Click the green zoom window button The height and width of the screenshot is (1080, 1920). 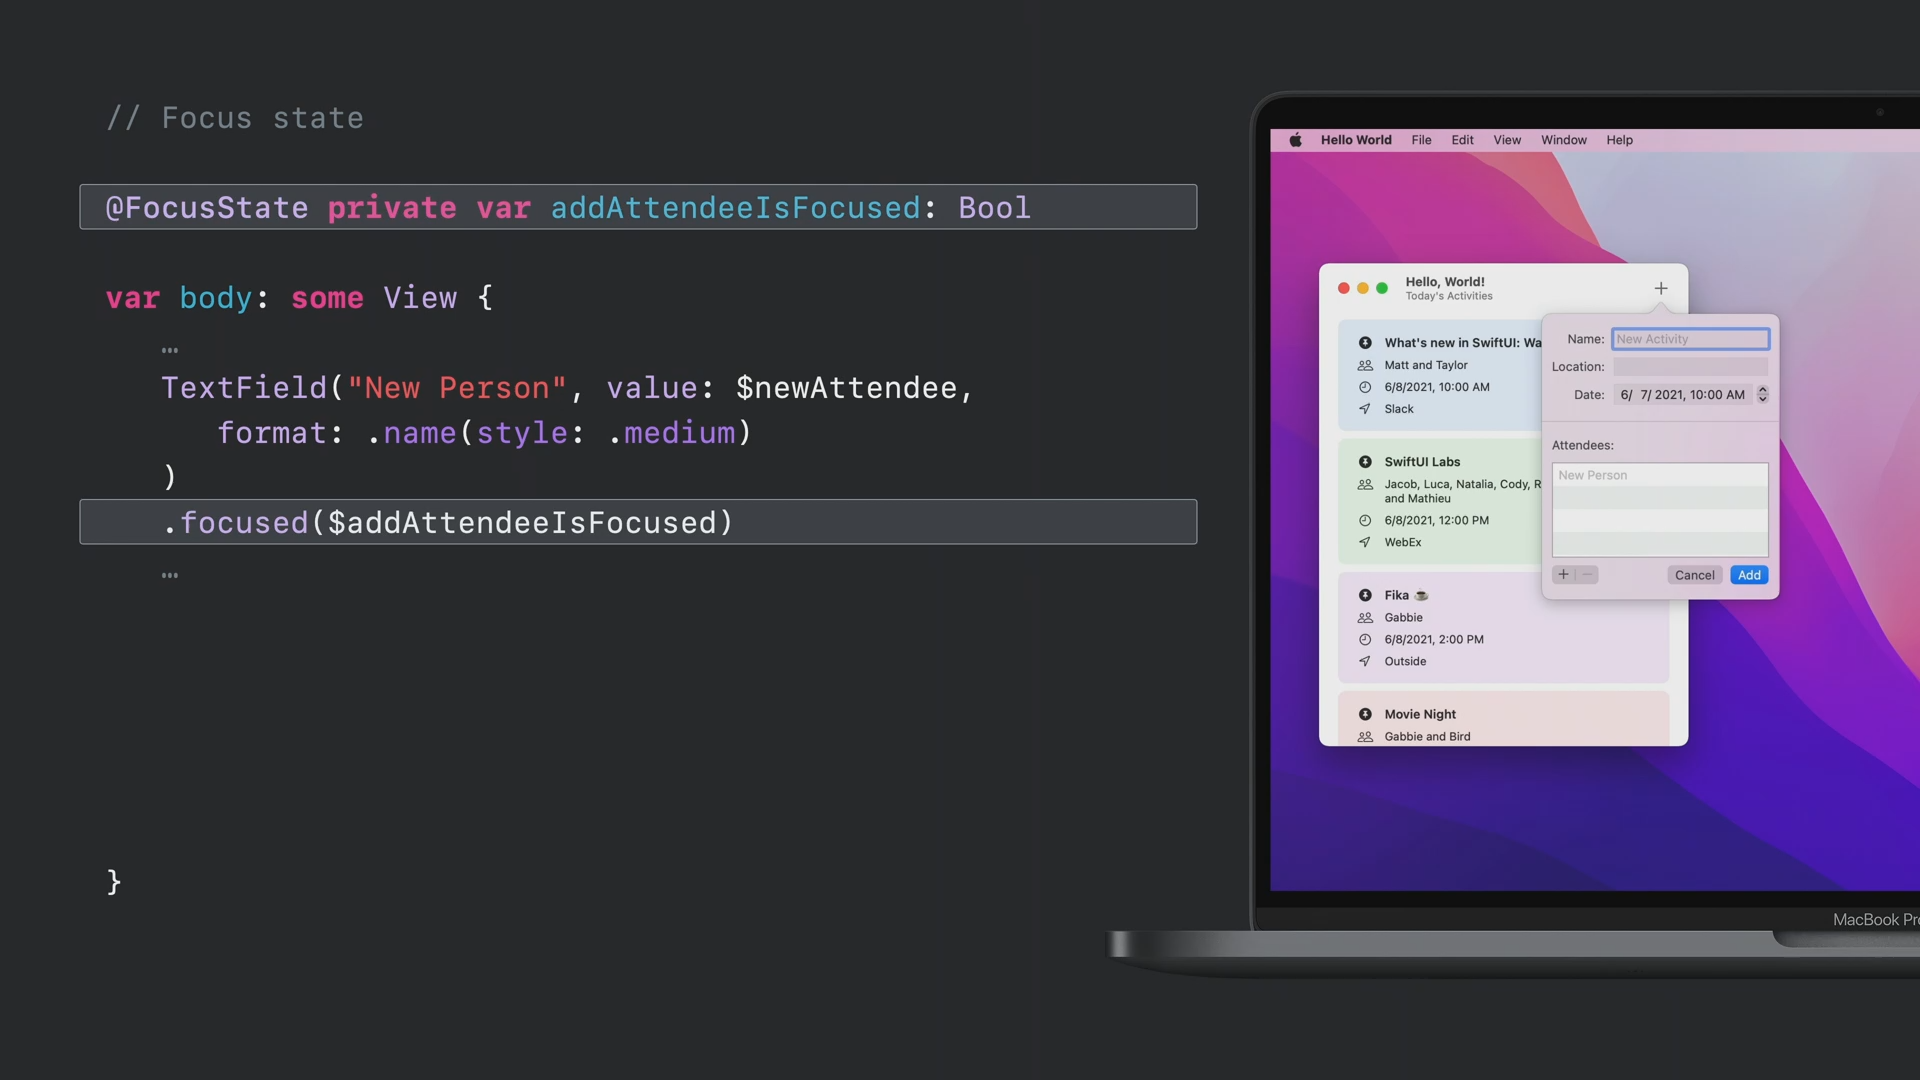pos(1382,289)
